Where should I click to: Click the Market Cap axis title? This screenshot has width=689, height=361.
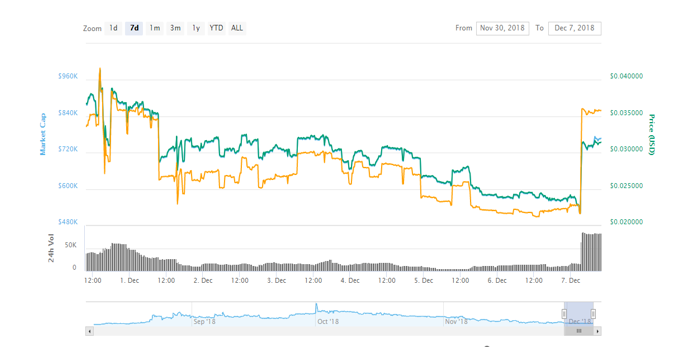[x=43, y=134]
